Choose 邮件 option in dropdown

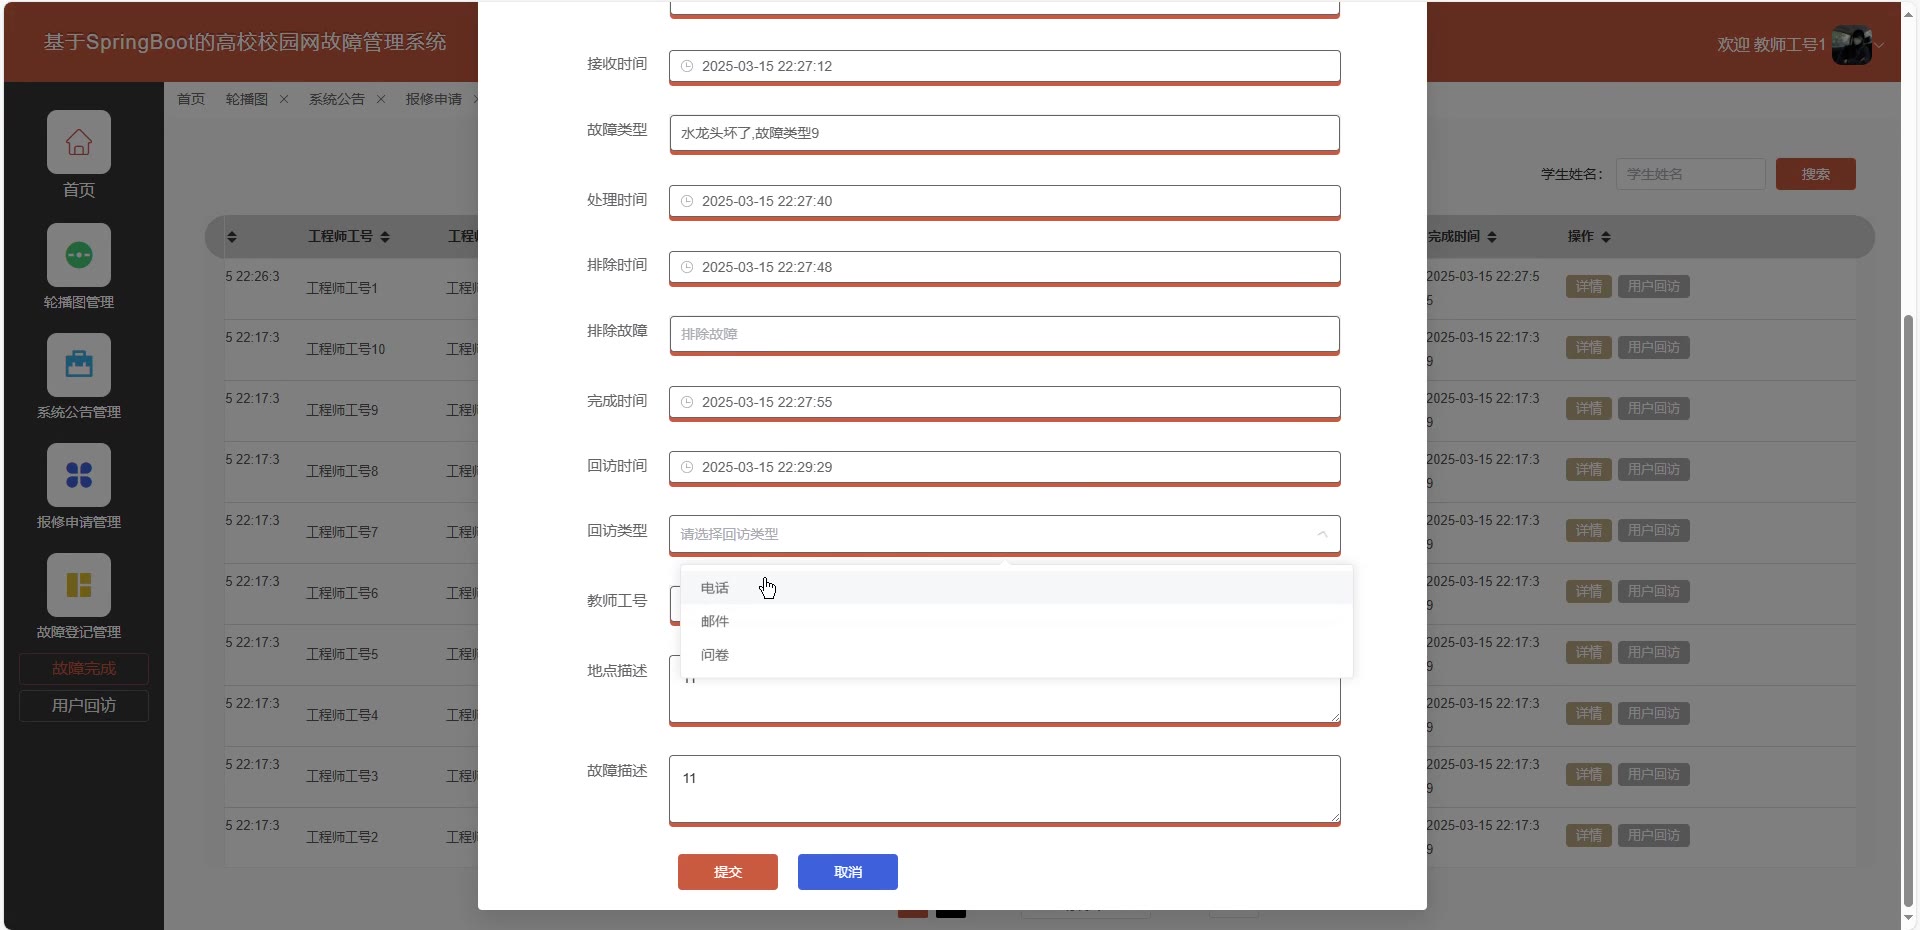[715, 621]
